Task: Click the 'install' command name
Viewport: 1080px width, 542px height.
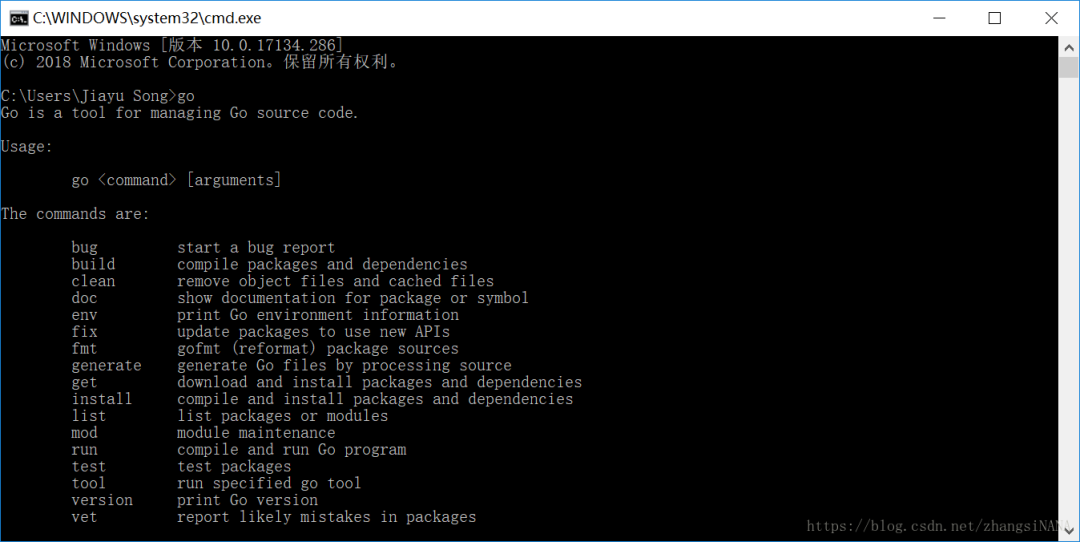Action: click(x=102, y=399)
